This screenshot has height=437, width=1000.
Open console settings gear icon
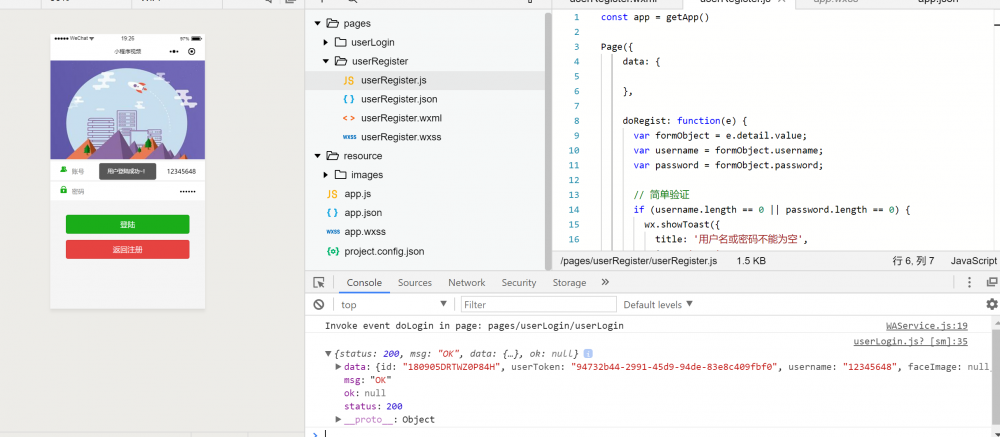tap(991, 304)
